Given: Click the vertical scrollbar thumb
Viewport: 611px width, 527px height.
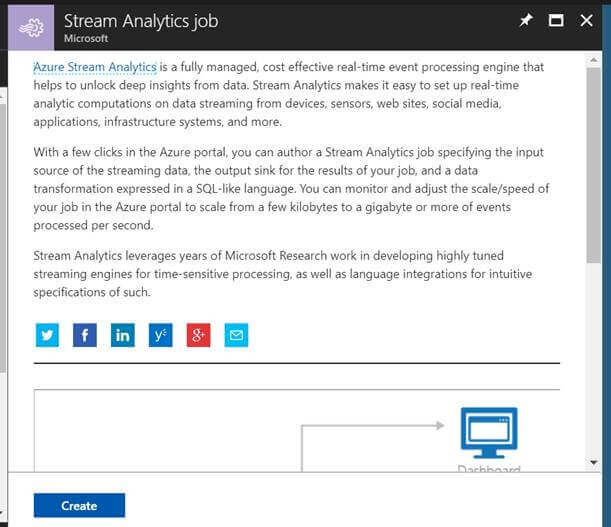Looking at the screenshot, I should point(594,165).
